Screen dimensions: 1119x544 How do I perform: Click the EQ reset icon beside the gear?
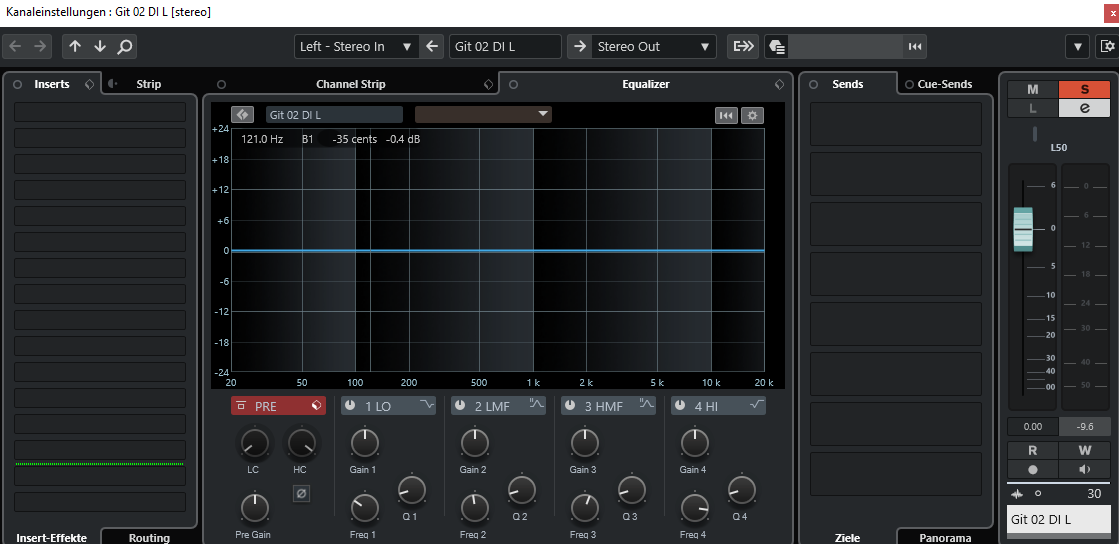[x=727, y=115]
